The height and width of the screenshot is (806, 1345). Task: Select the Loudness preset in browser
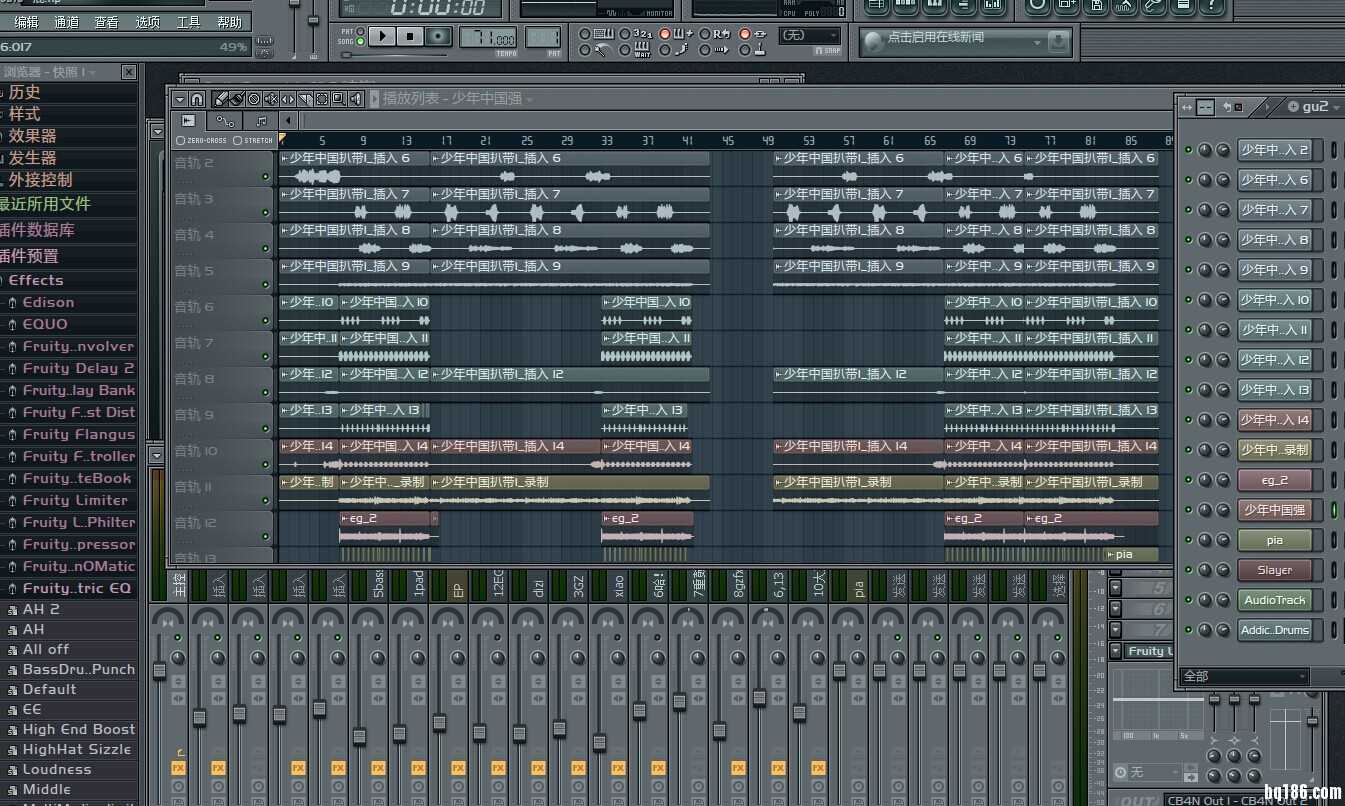click(x=56, y=769)
